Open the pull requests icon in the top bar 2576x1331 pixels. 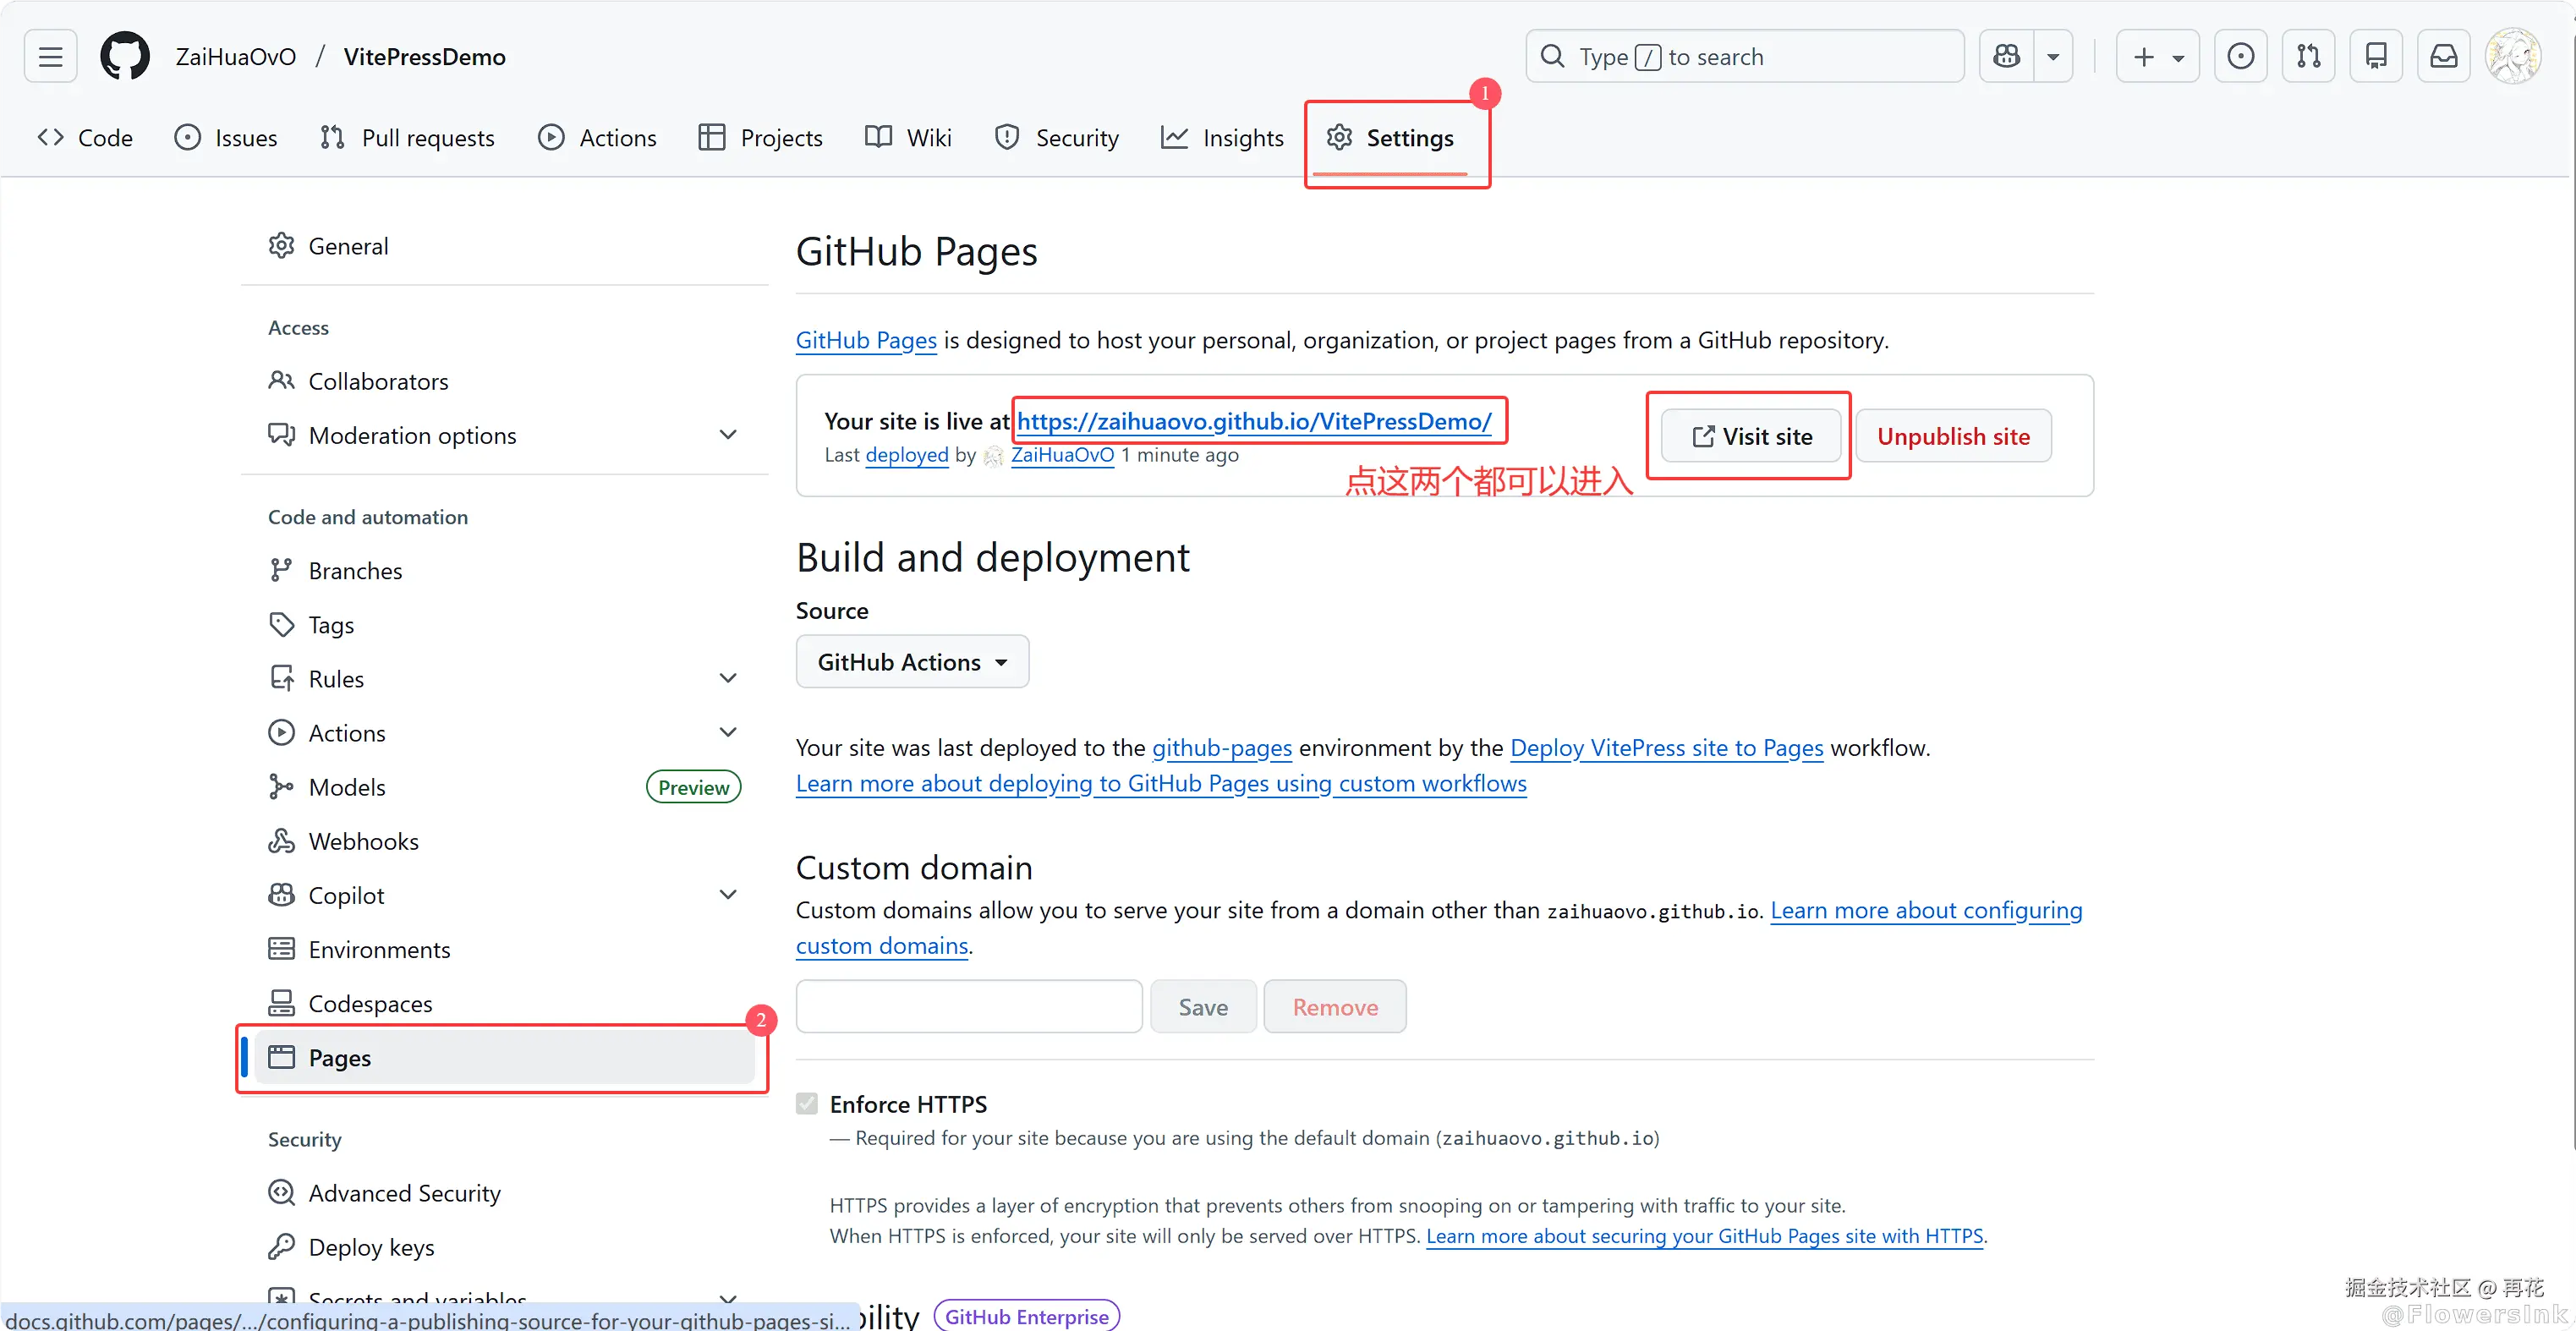tap(2308, 56)
